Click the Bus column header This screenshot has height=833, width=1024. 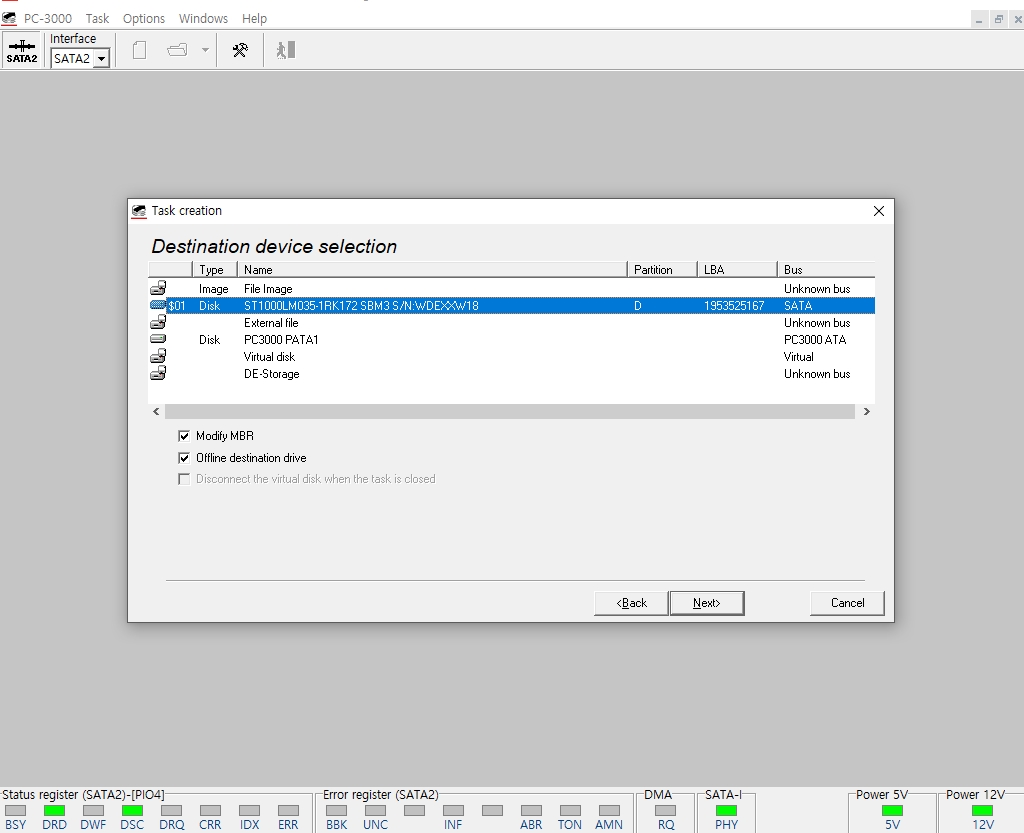click(825, 270)
